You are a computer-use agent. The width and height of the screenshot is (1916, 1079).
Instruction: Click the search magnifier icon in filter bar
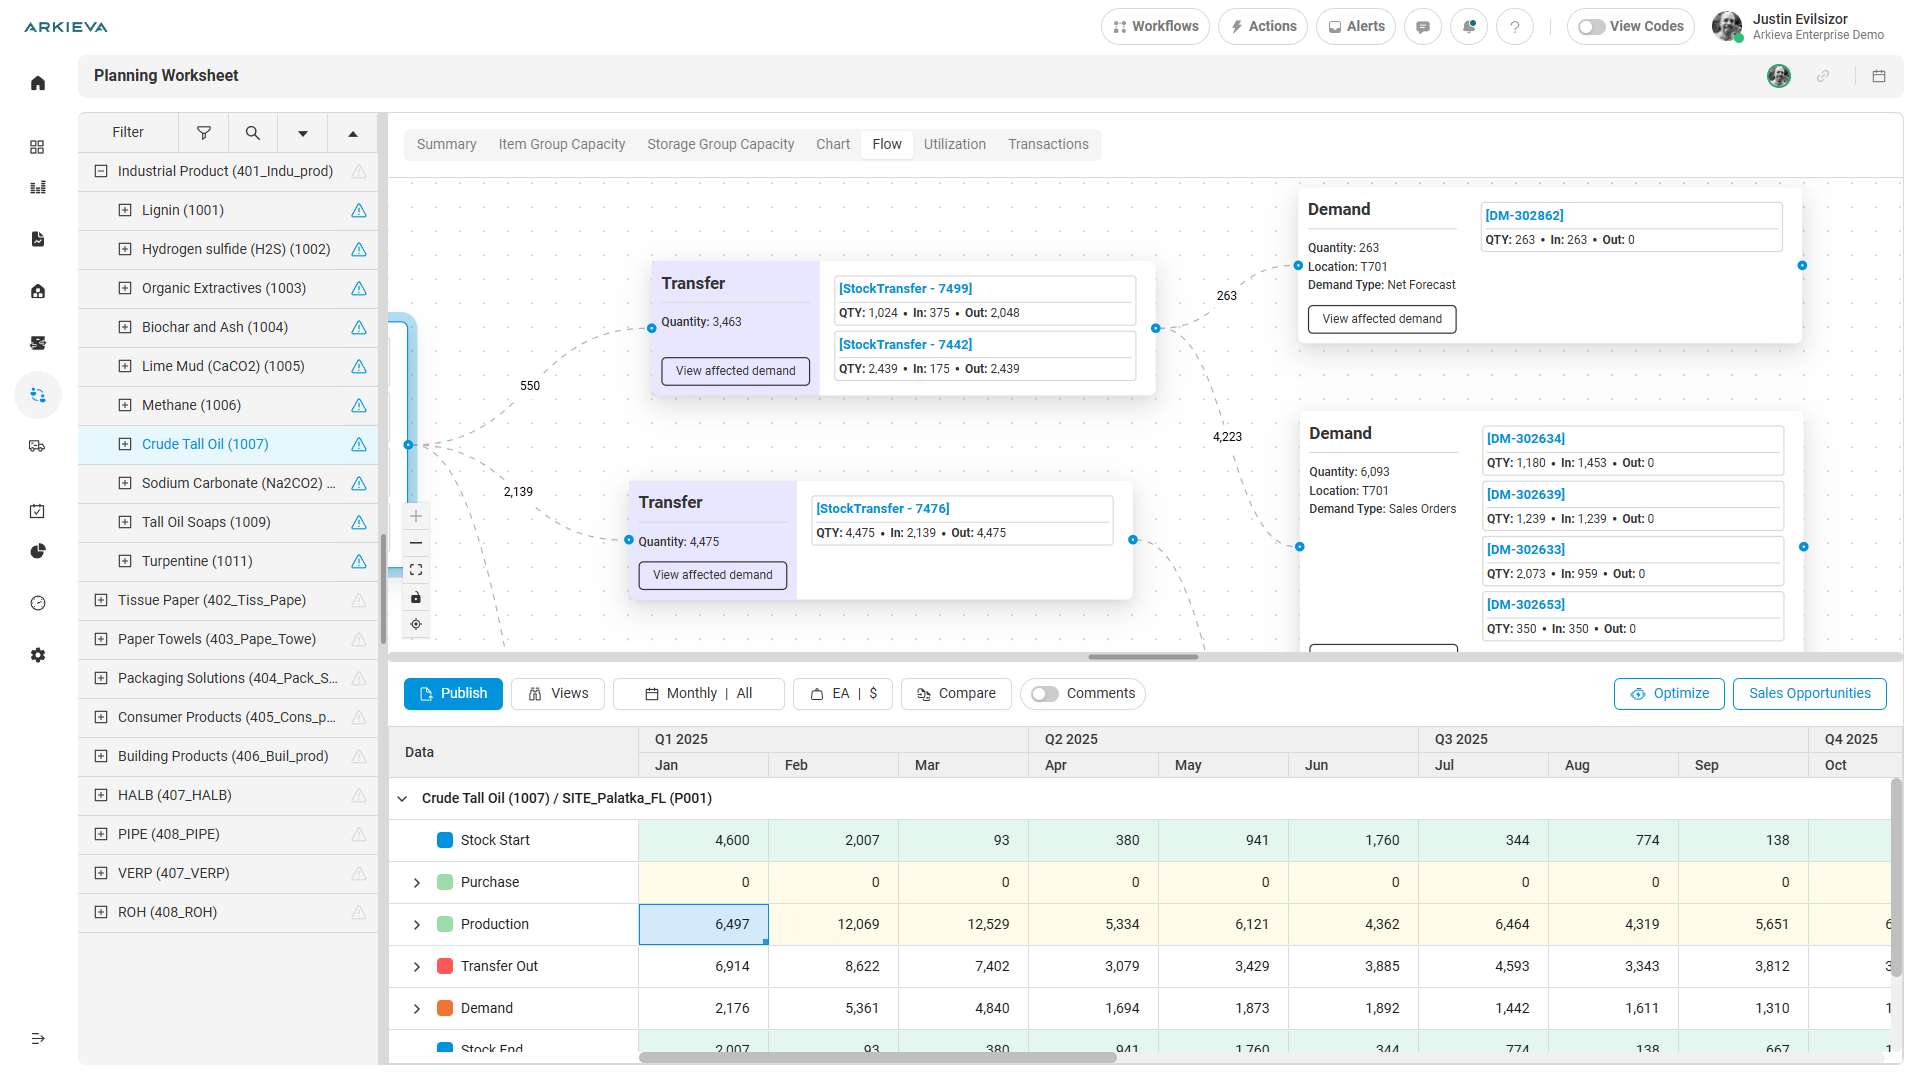click(x=253, y=133)
